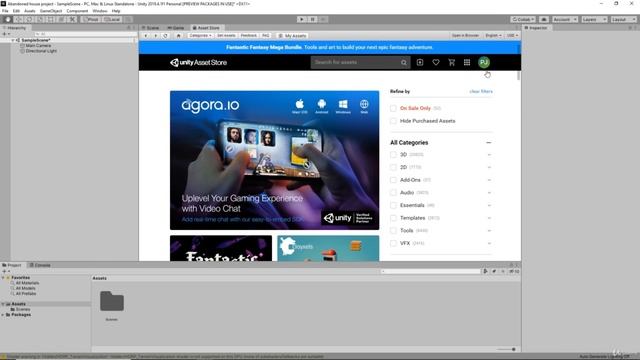Select the Rect Transform tool
640x360 pixels.
(x=51, y=19)
